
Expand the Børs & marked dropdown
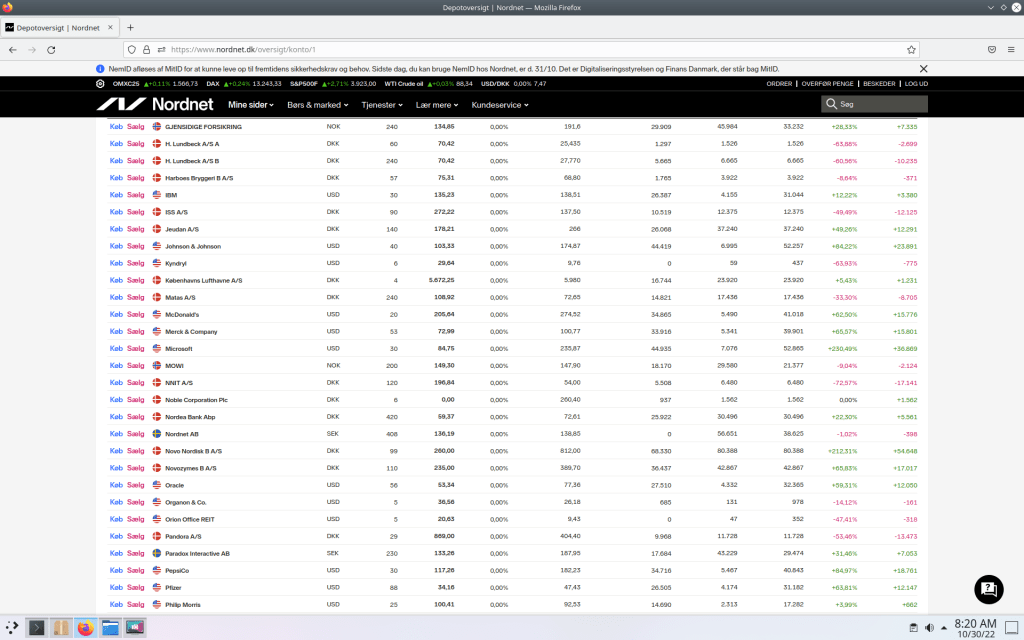pyautogui.click(x=317, y=104)
